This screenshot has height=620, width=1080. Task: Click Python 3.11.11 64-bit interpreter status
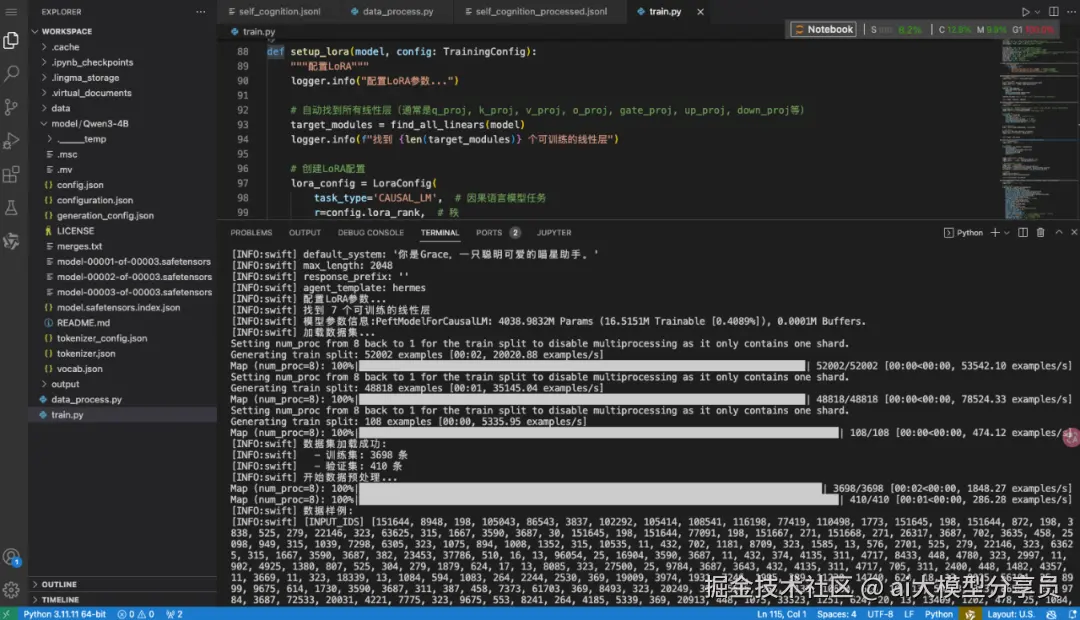tap(65, 614)
